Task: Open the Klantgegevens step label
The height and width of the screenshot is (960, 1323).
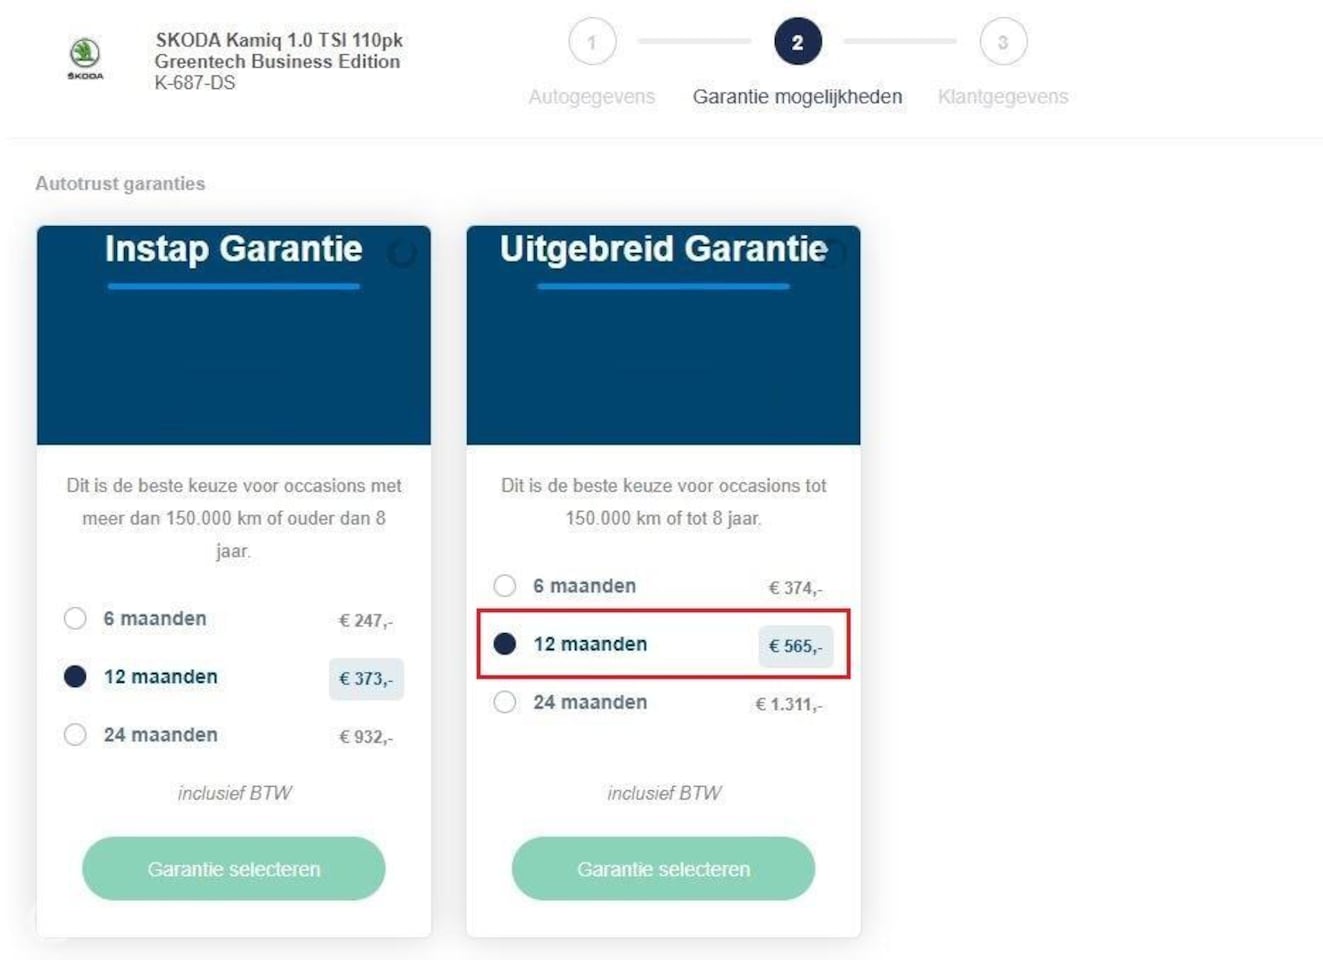Action: (1003, 97)
